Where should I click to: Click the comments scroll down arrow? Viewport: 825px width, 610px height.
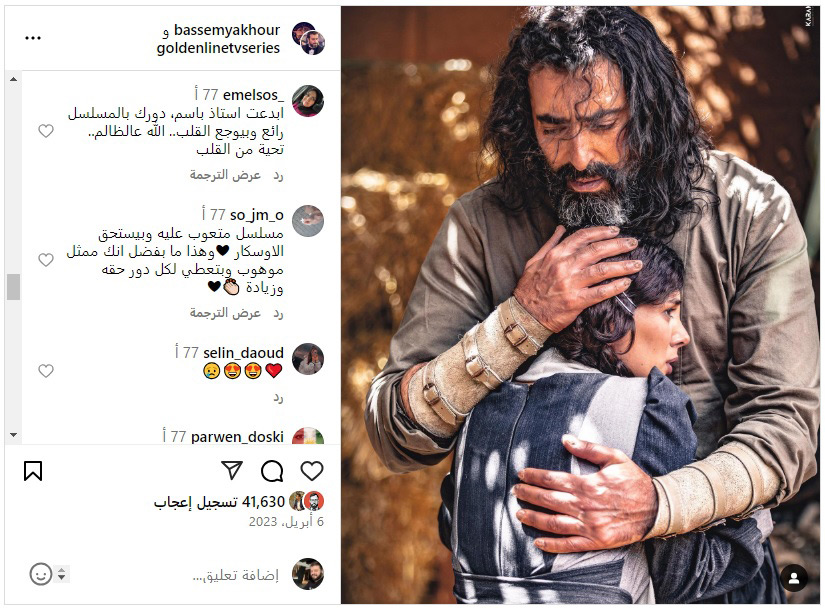14,435
